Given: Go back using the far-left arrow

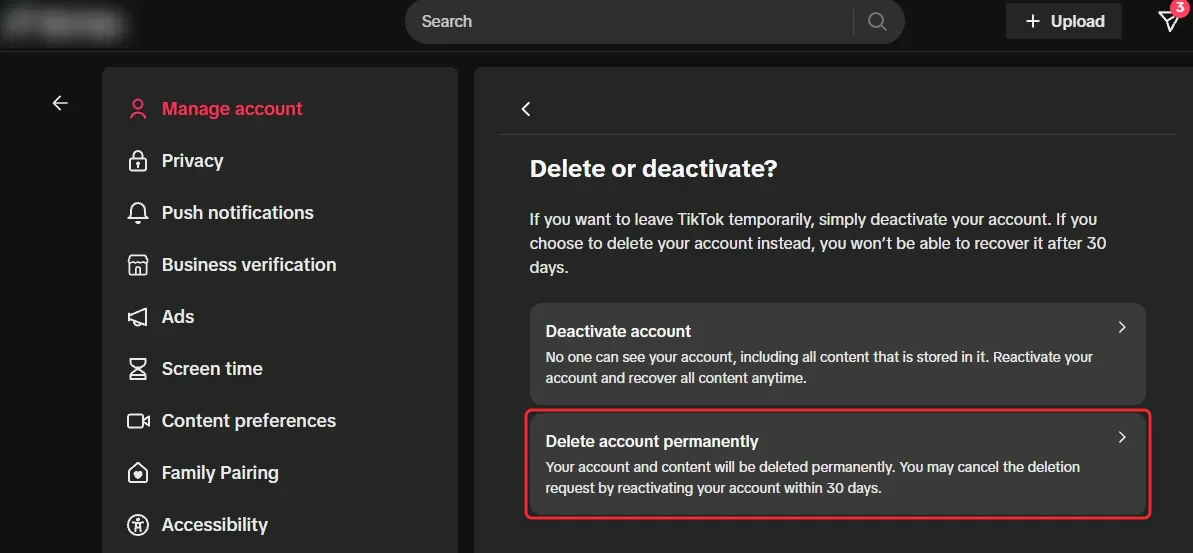Looking at the screenshot, I should (60, 103).
